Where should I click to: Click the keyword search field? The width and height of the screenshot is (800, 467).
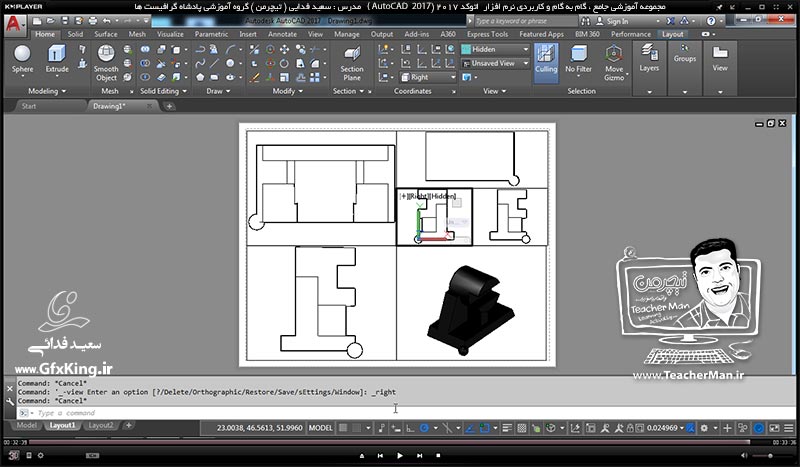526,21
